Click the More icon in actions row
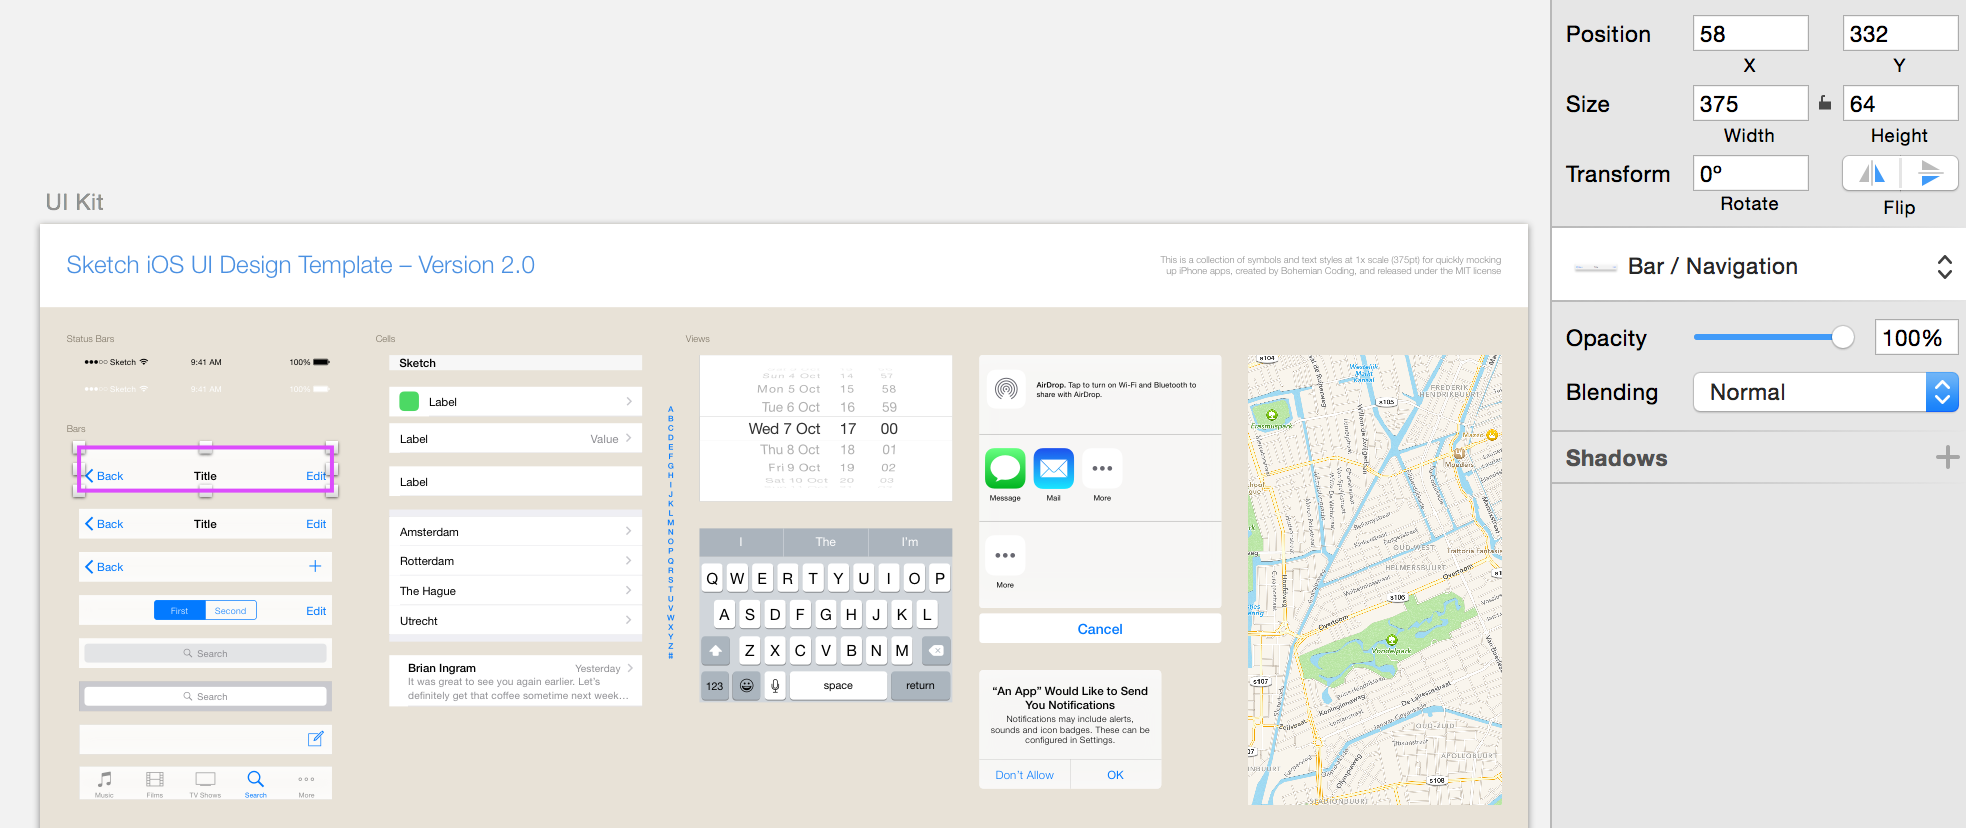 (1005, 555)
